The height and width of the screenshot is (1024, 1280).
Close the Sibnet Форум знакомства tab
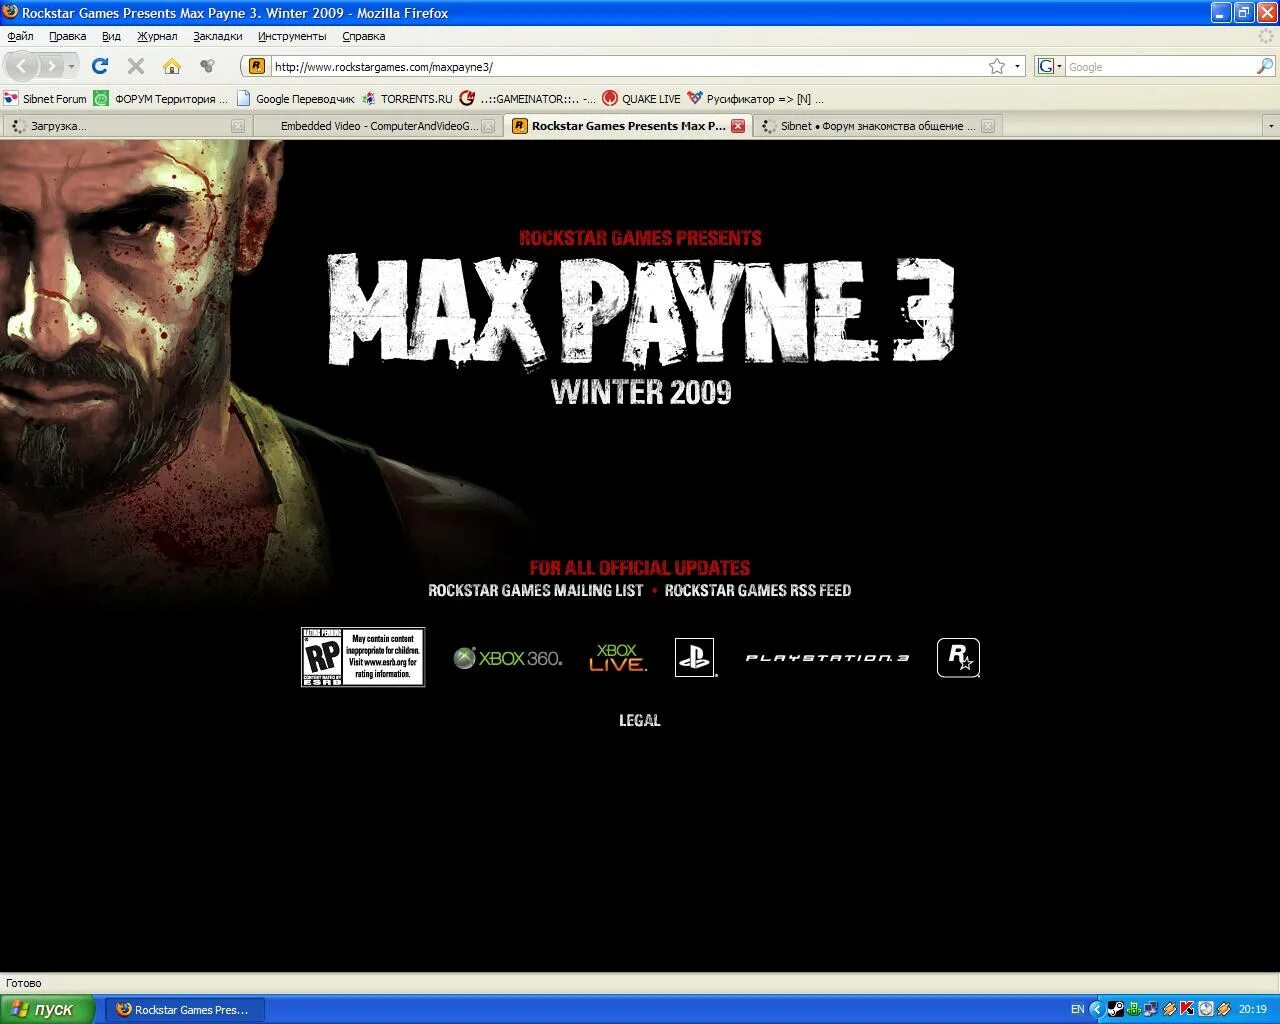tap(988, 126)
